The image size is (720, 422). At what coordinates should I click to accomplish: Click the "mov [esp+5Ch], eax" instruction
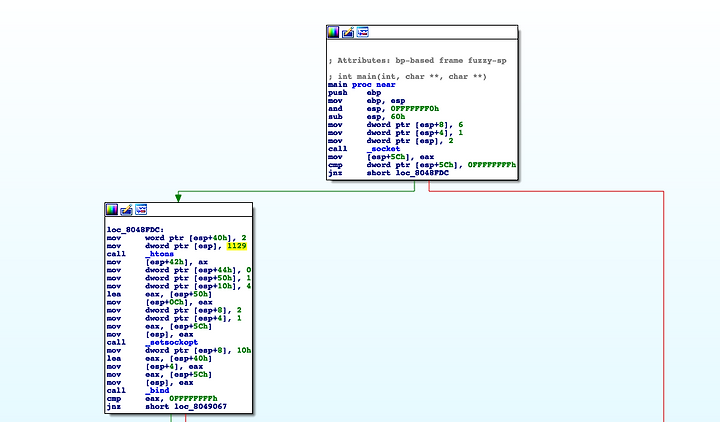click(x=381, y=157)
